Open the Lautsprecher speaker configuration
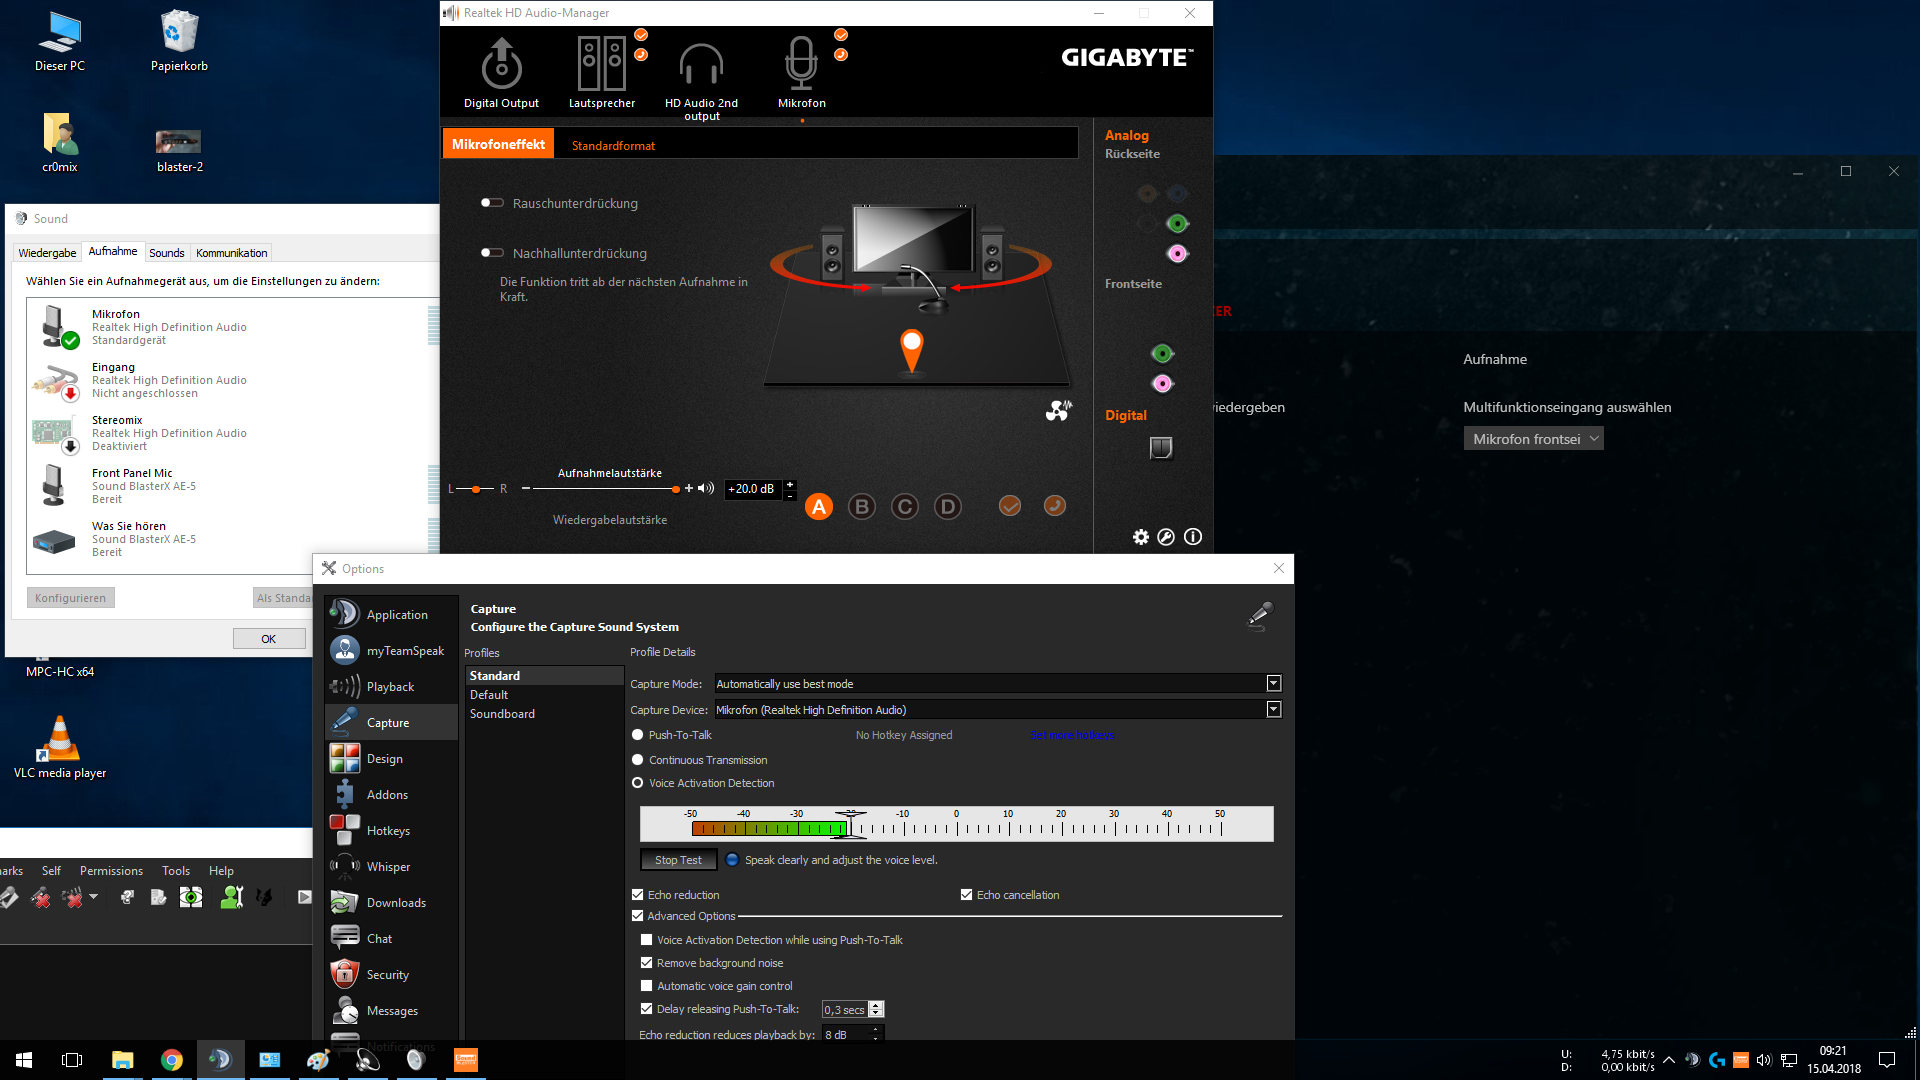Screen dimensions: 1920x1080 (x=601, y=66)
